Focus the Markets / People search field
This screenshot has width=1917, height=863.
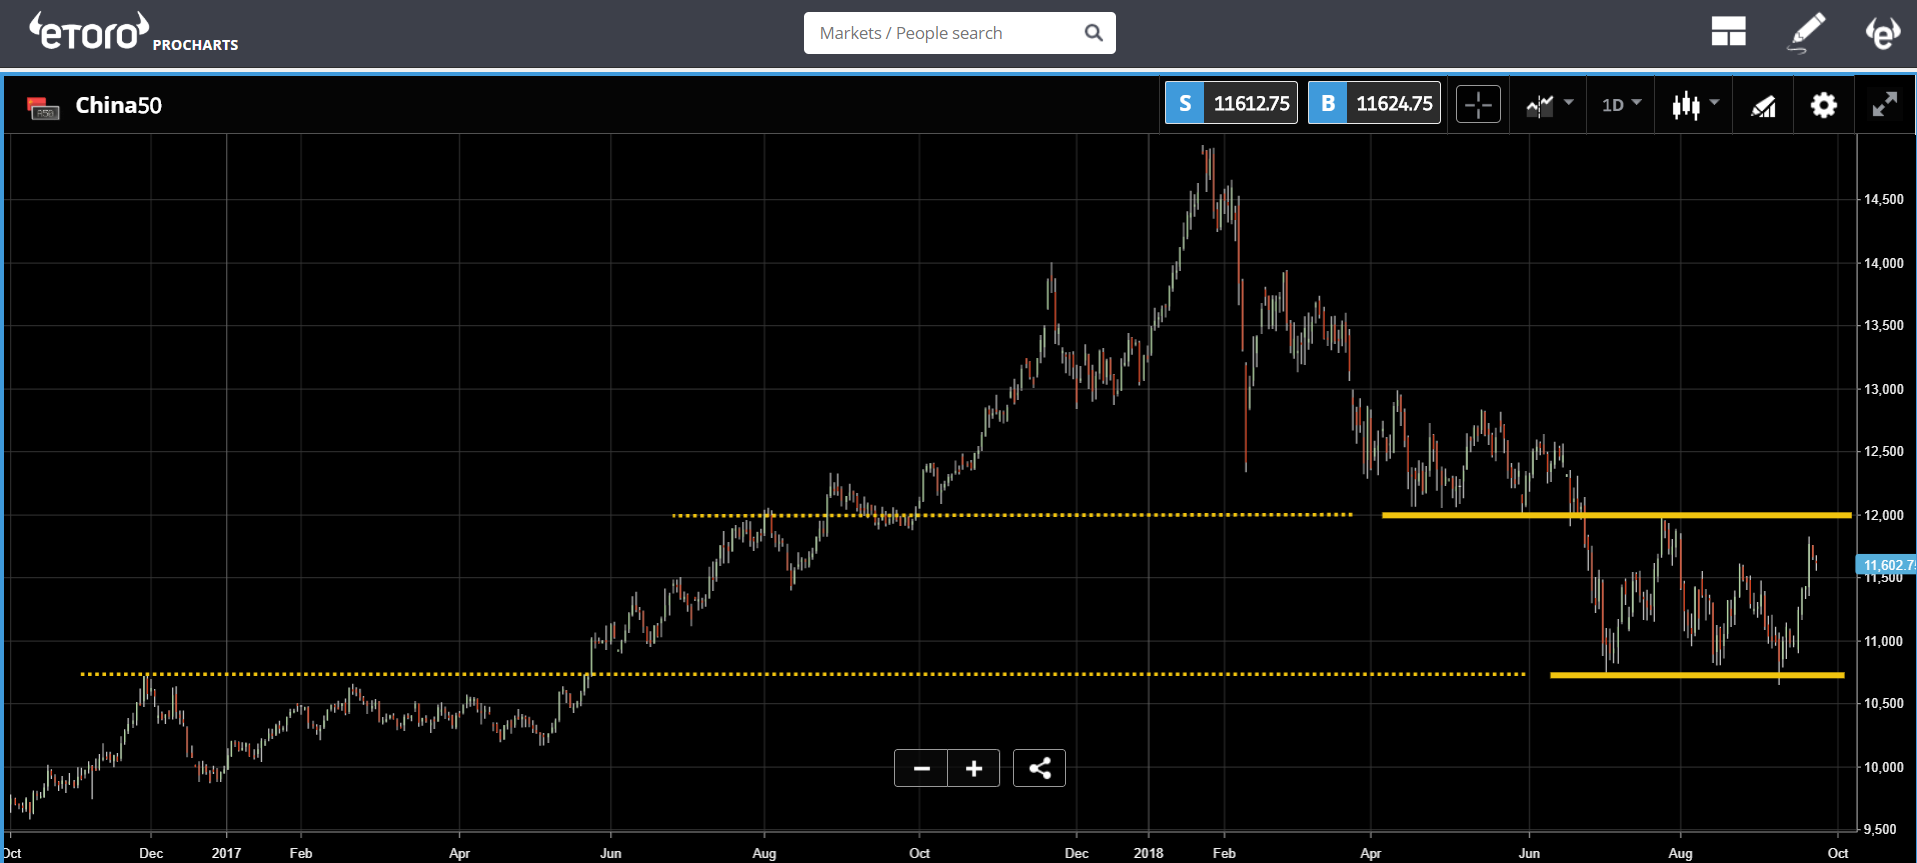pos(959,33)
